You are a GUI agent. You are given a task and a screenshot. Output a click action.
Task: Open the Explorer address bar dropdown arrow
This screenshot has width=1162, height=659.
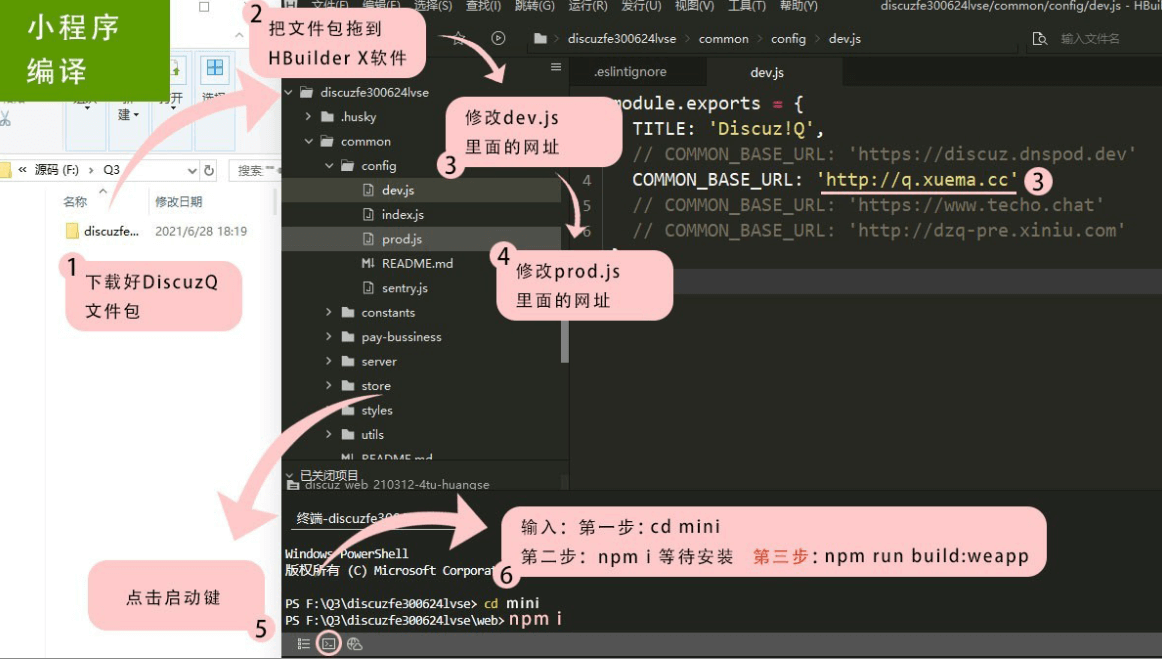coord(192,171)
